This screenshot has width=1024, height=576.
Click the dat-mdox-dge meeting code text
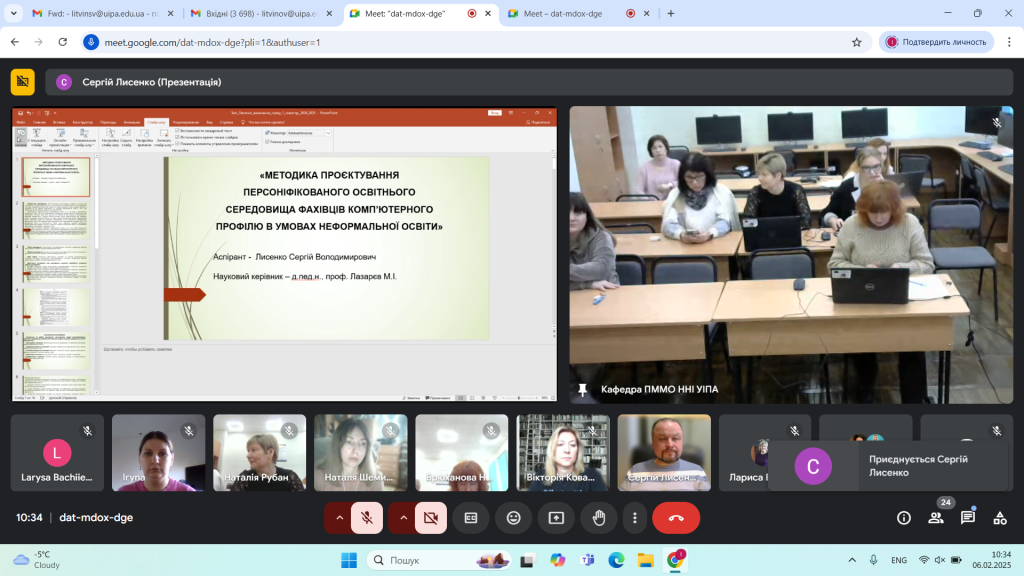[x=96, y=518]
